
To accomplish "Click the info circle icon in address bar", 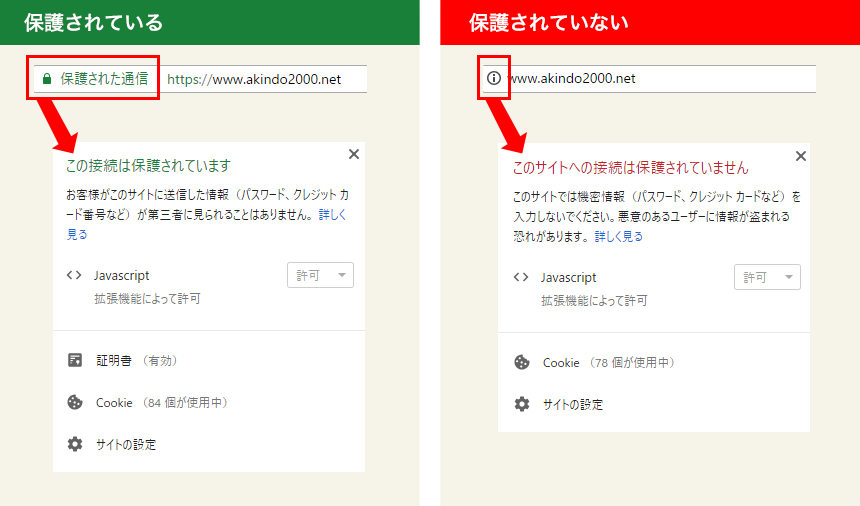I will (493, 79).
